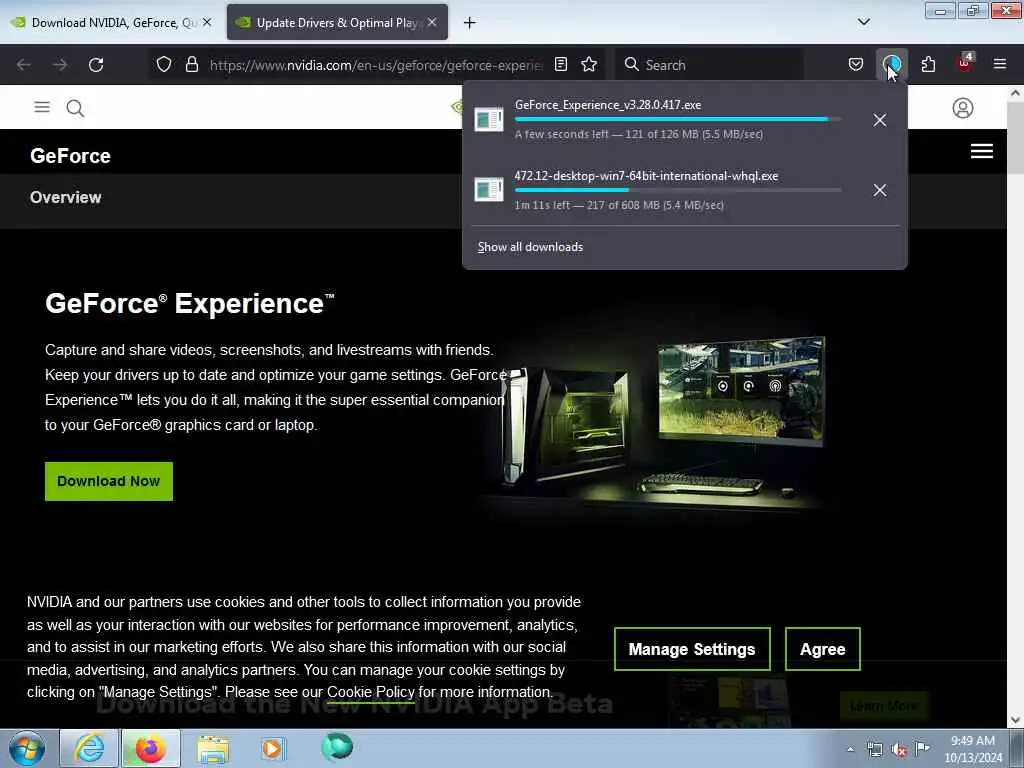Expand the list all tabs chevron

coord(863,22)
